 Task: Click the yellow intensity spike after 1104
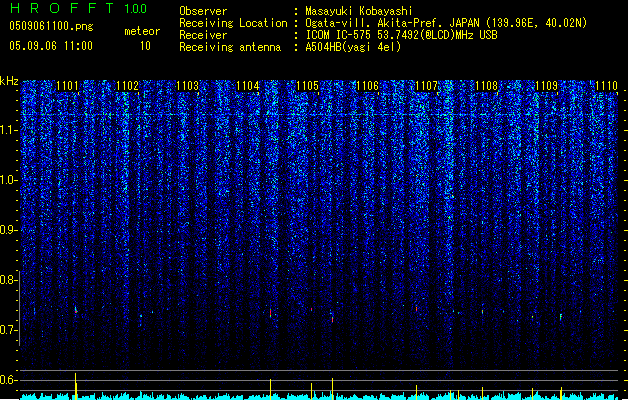click(270, 389)
